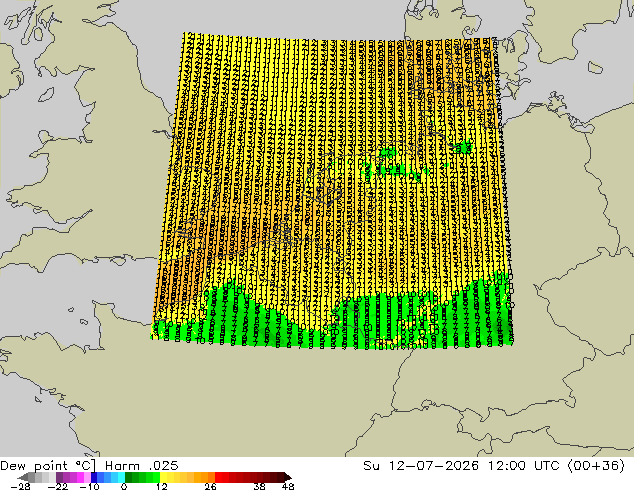Pick the cyan swatch just left of the 0 label
The width and height of the screenshot is (634, 490).
pyautogui.click(x=121, y=477)
